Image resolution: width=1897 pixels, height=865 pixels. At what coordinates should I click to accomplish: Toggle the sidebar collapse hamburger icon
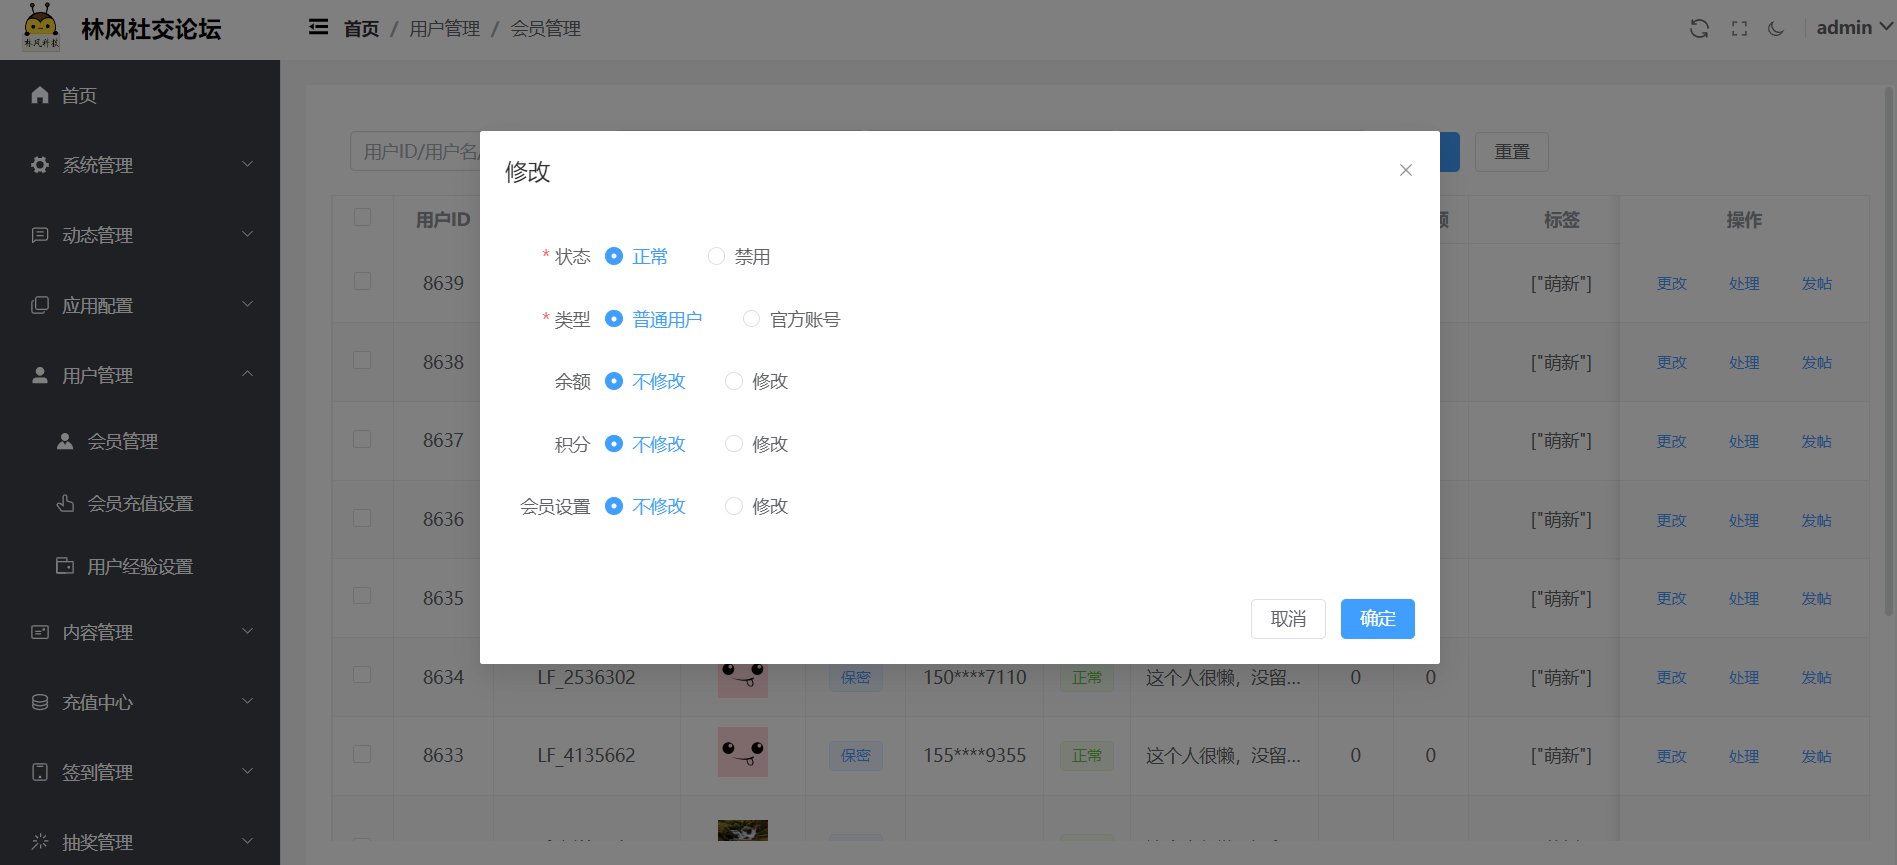coord(318,27)
